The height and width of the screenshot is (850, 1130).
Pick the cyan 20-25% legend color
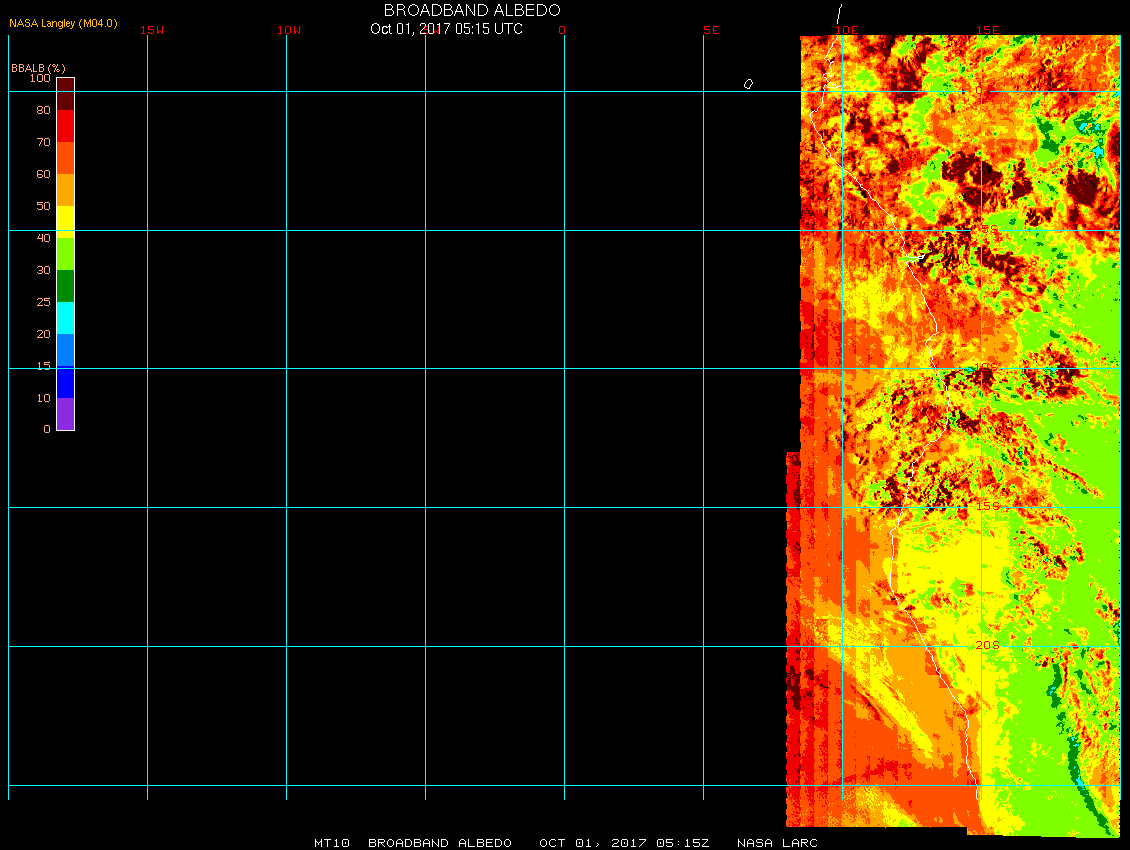pos(65,318)
